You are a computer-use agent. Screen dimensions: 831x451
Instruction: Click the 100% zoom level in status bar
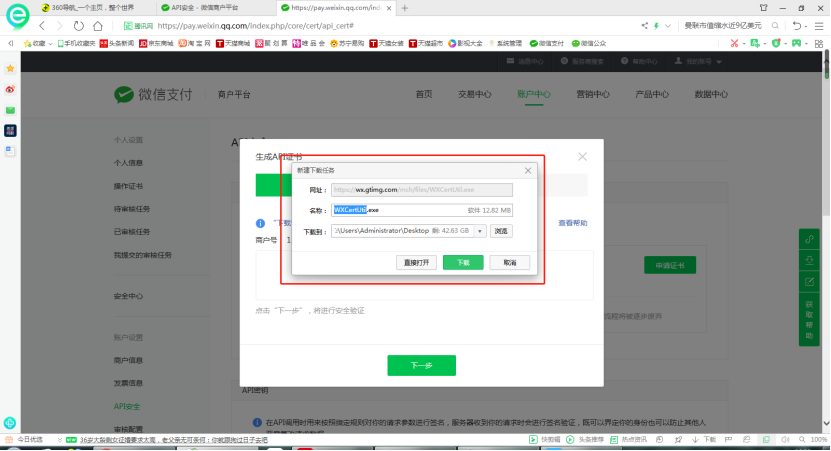click(818, 439)
